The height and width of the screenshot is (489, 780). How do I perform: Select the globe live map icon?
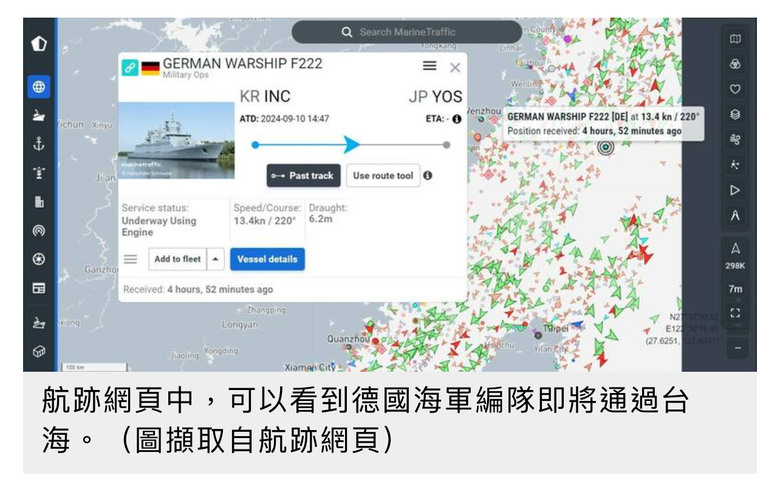(x=39, y=87)
